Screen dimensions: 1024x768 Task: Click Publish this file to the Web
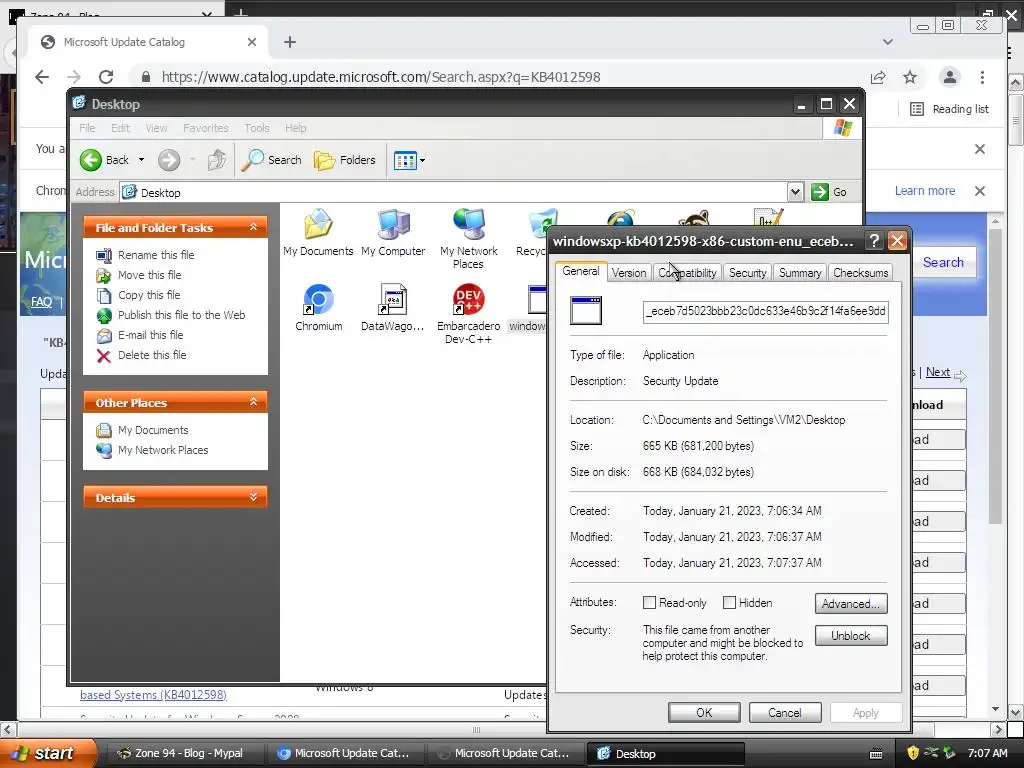[182, 315]
